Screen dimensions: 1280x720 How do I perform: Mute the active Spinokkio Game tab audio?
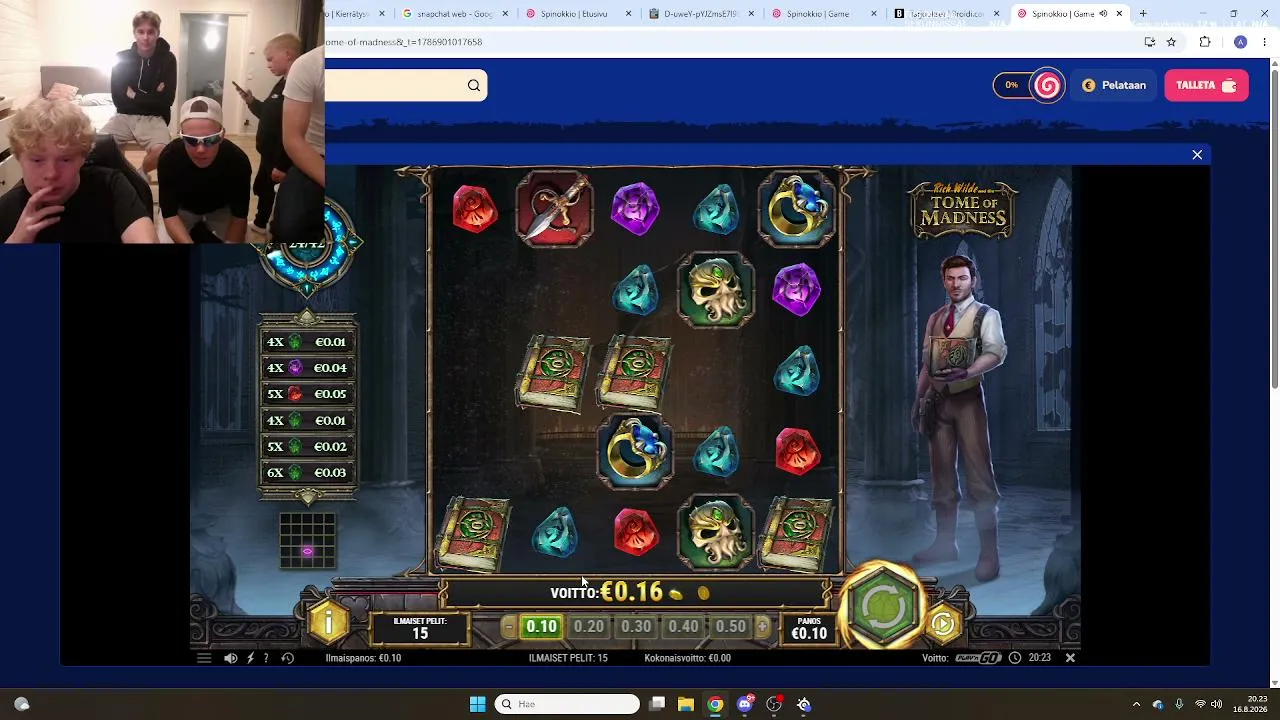tap(1103, 14)
